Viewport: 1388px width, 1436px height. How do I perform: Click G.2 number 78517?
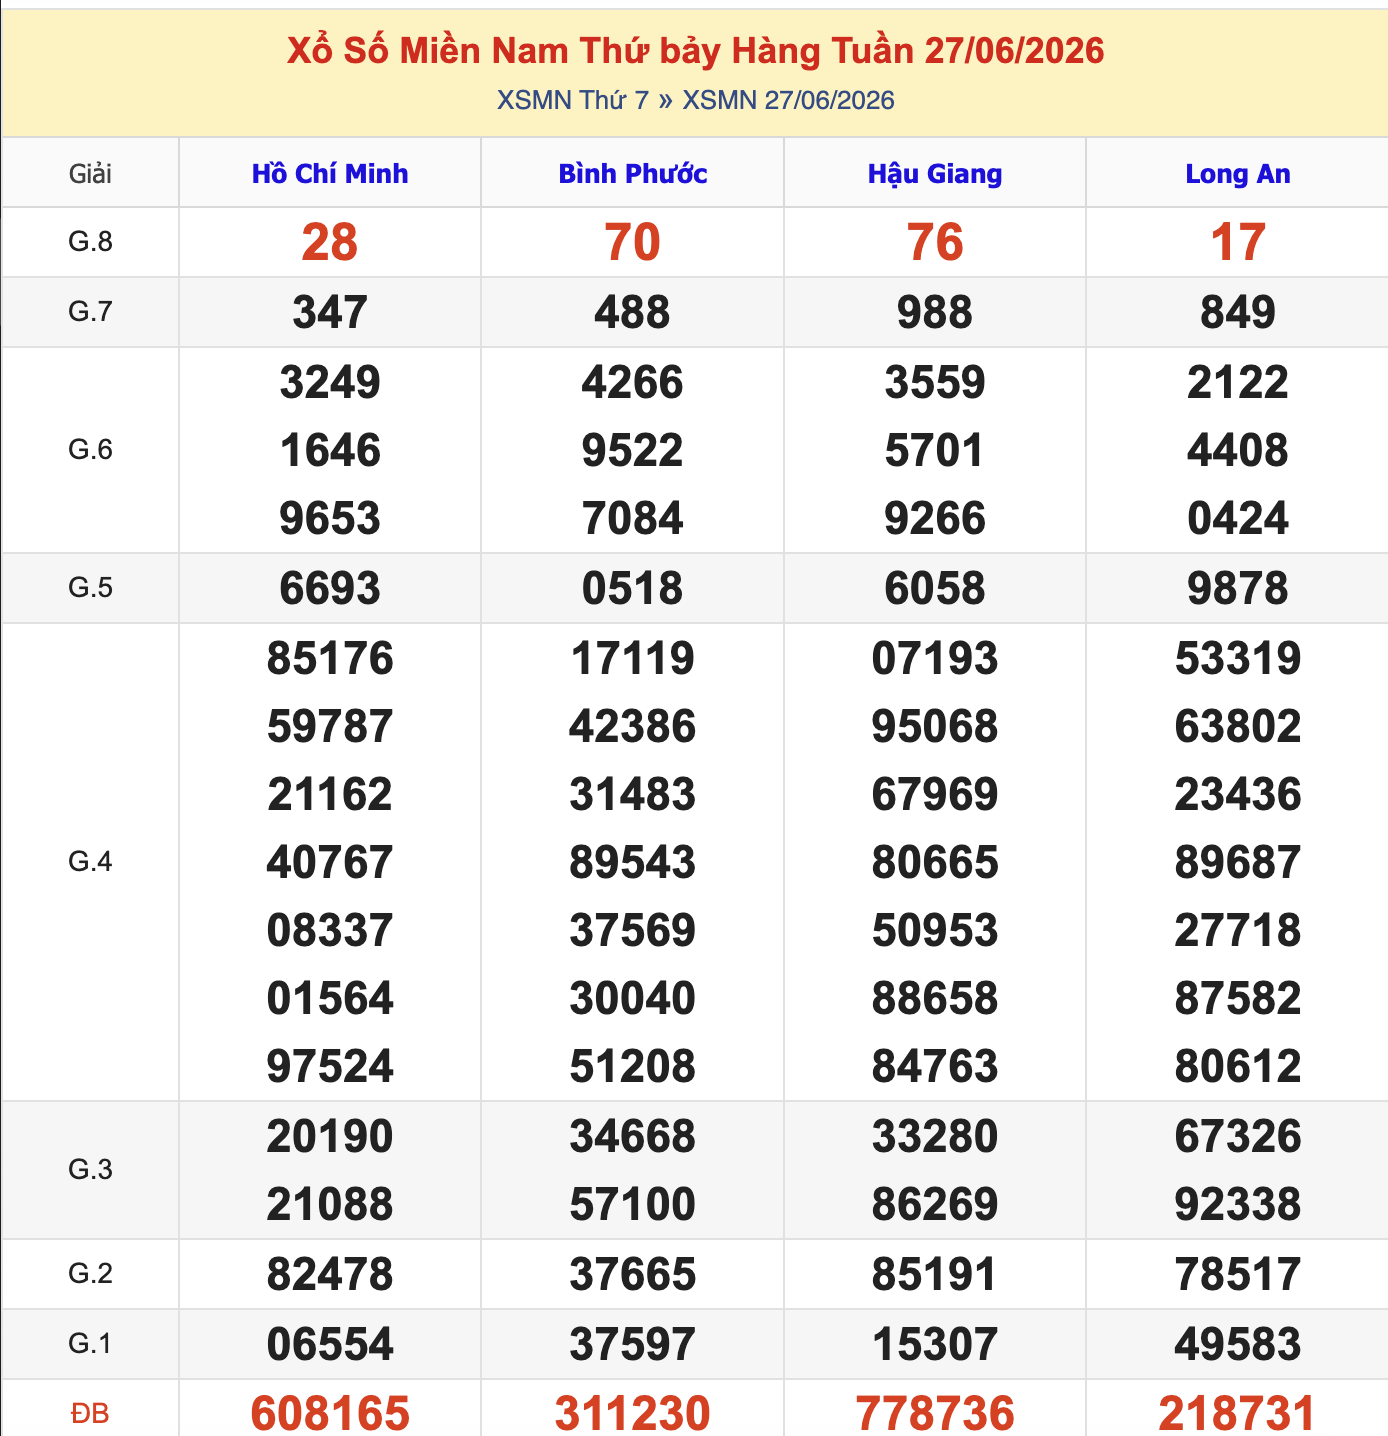coord(1238,1274)
